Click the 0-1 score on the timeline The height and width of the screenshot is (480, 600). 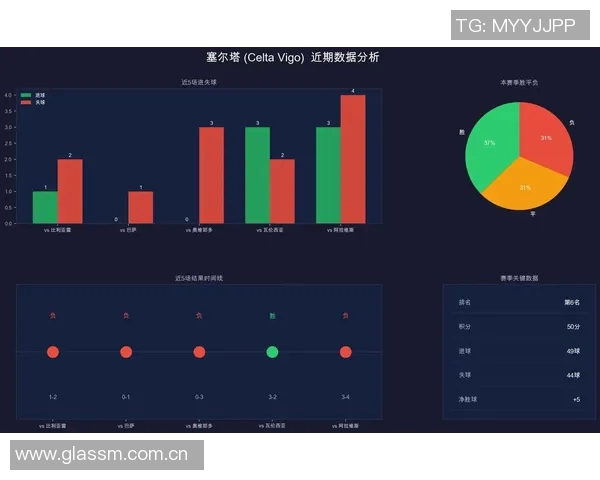[126, 397]
